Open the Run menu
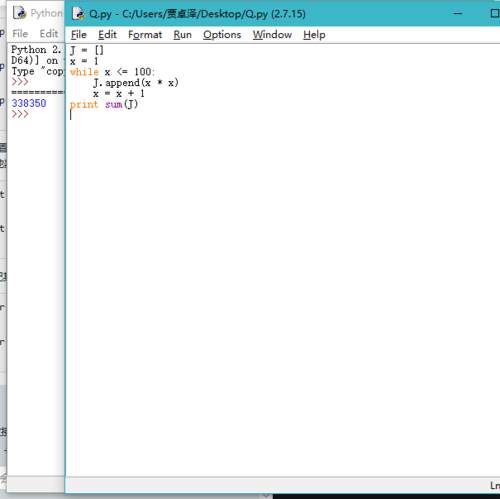 182,35
